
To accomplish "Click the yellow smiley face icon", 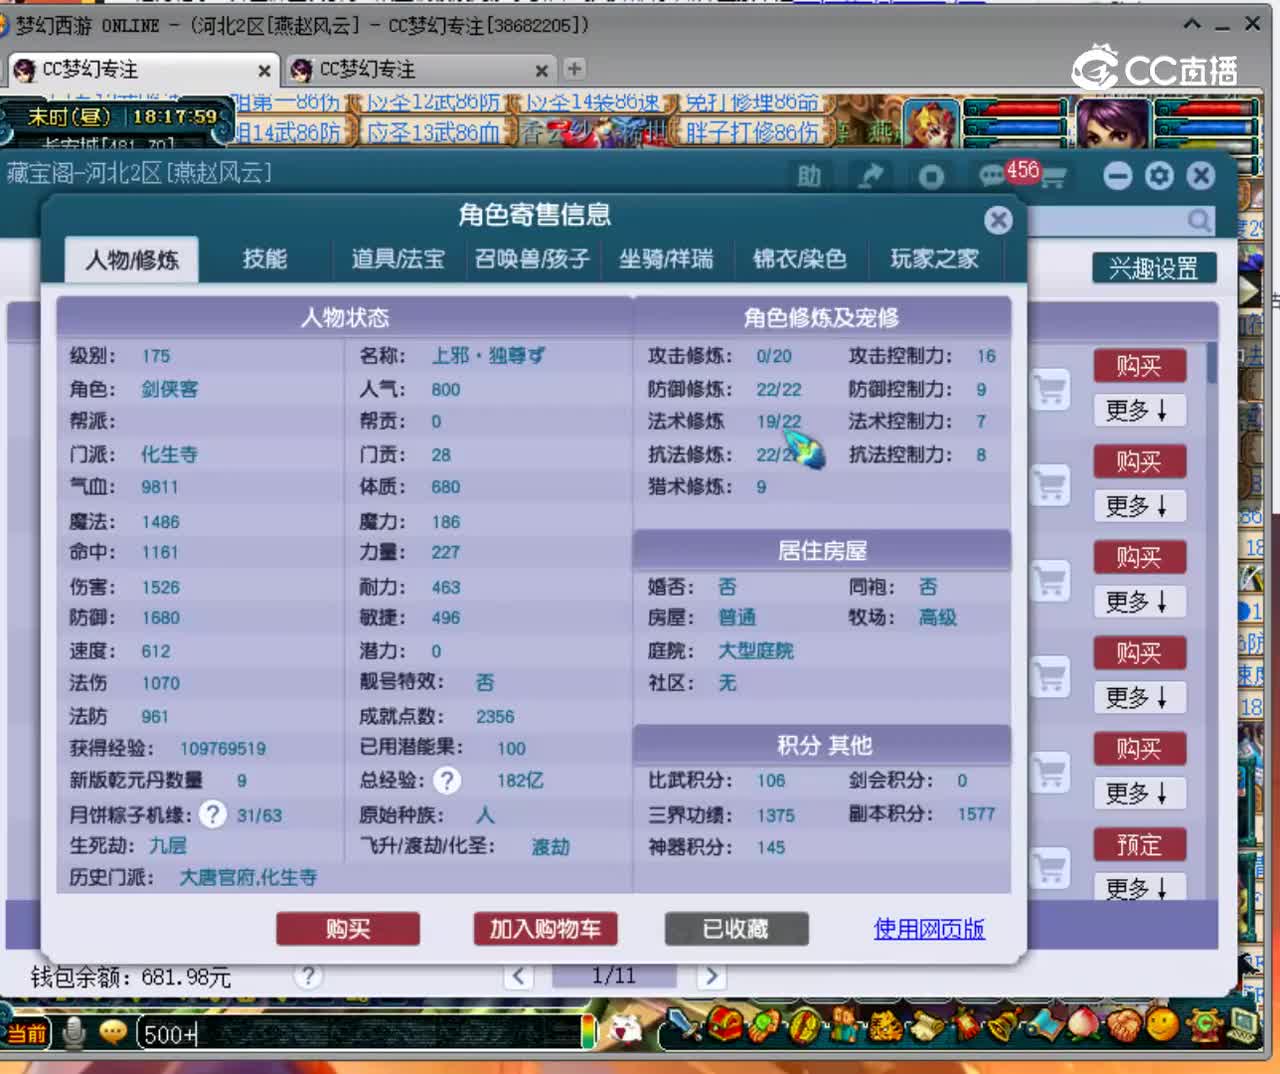I will pos(1163,1026).
